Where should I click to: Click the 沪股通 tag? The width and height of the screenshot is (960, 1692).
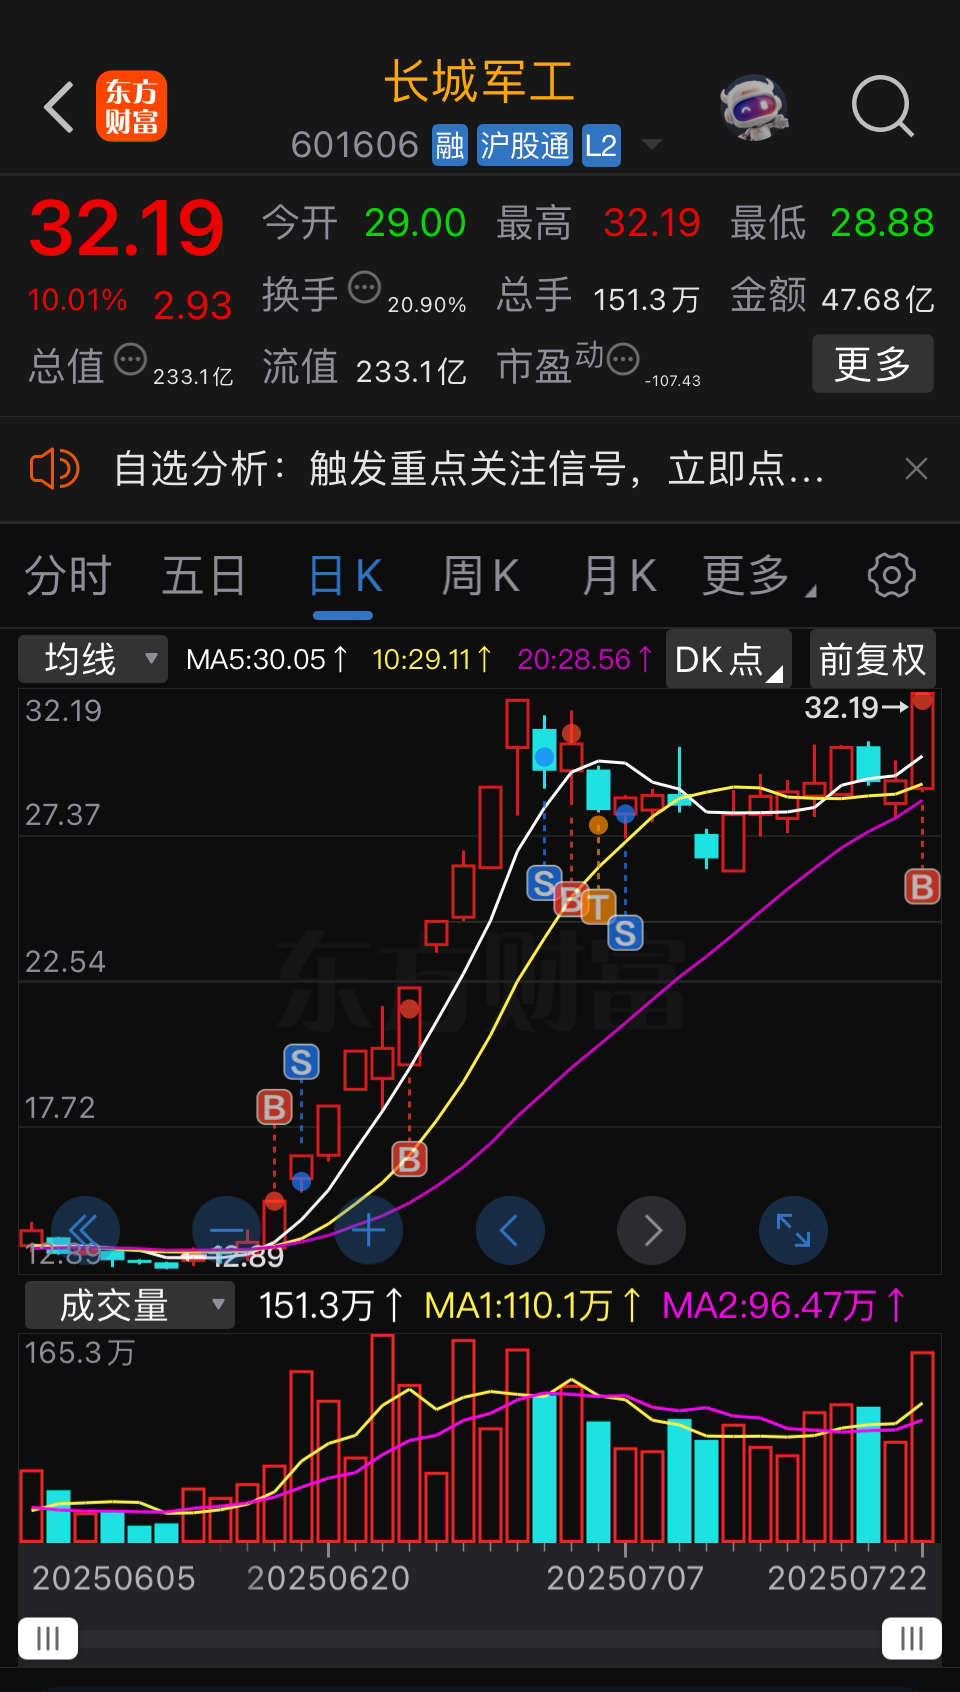(x=524, y=146)
